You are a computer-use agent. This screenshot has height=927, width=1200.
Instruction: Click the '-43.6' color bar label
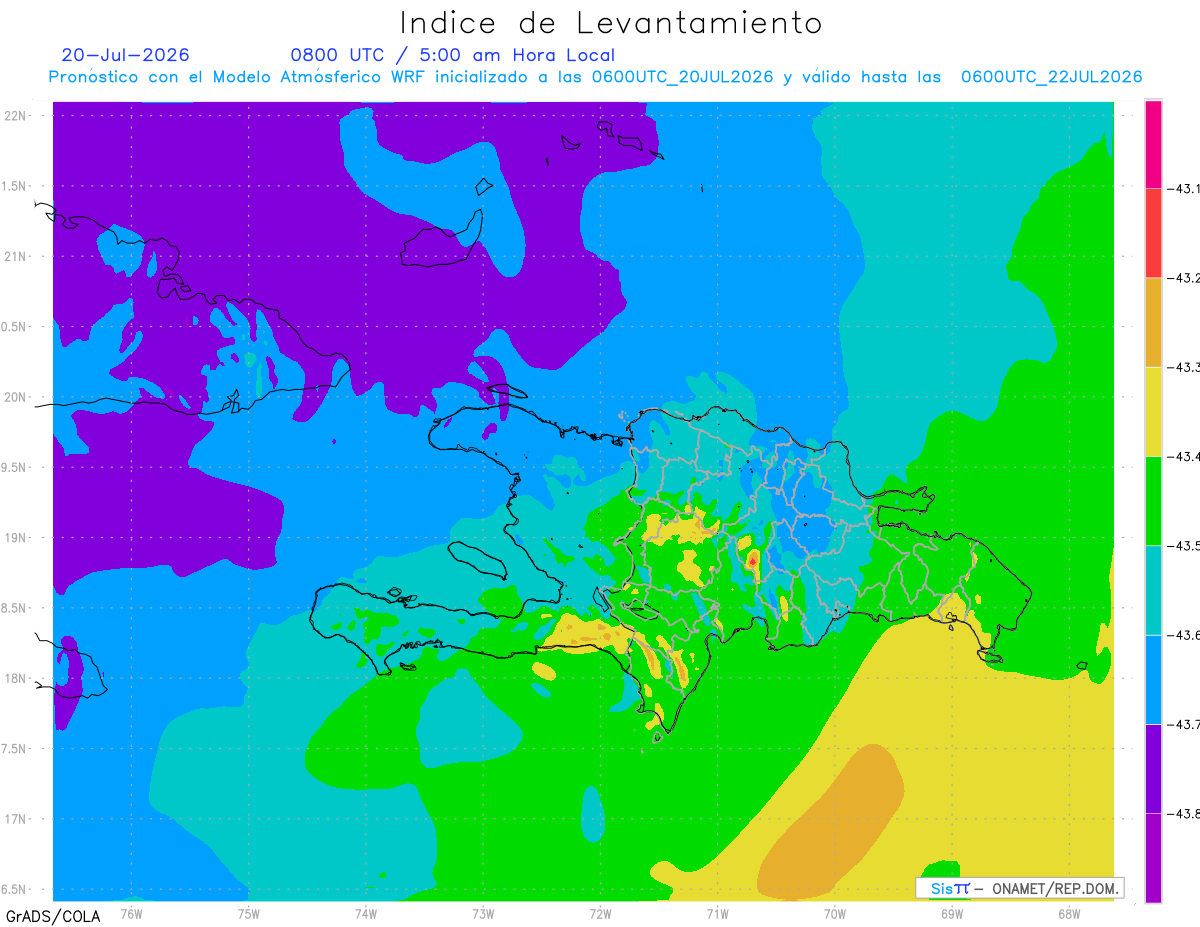click(x=1184, y=635)
